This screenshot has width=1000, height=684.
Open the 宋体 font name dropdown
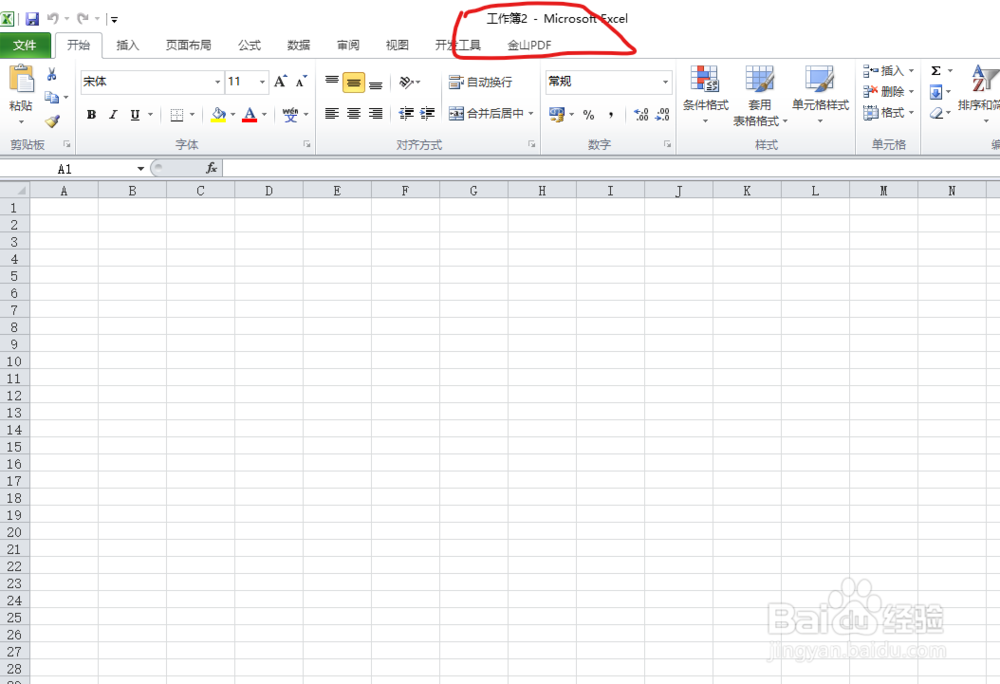[x=217, y=82]
